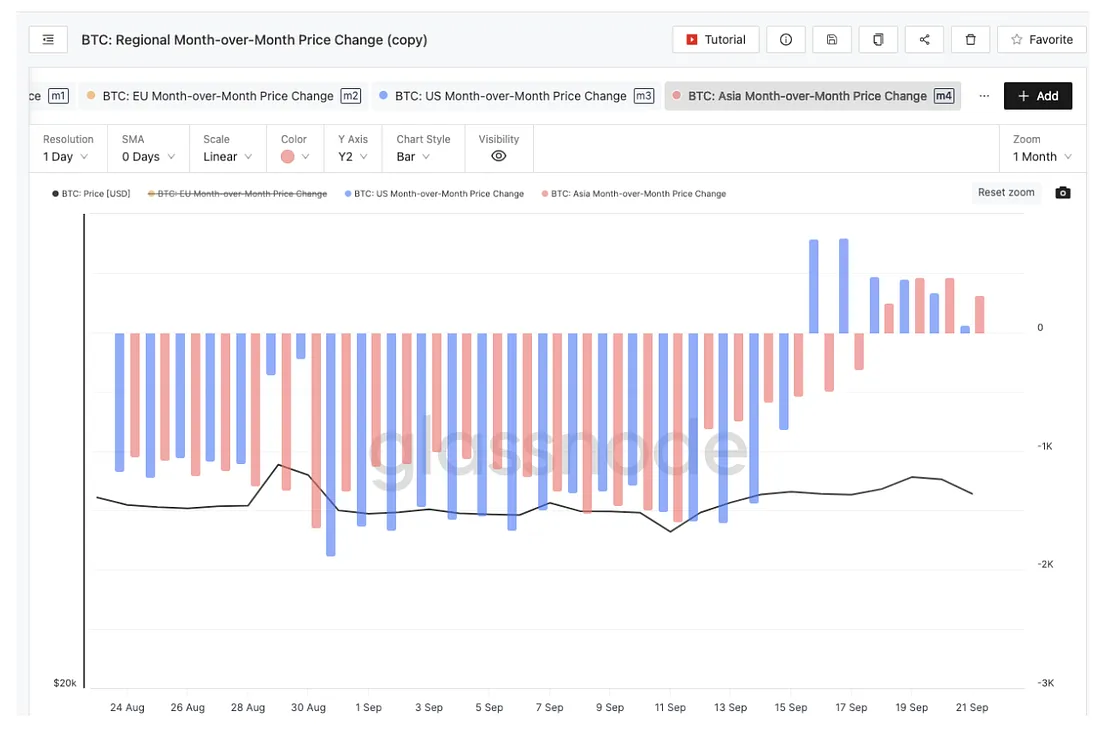Toggle the Asia Month-over-Month legend entry
This screenshot has width=1100, height=739.
pos(633,194)
